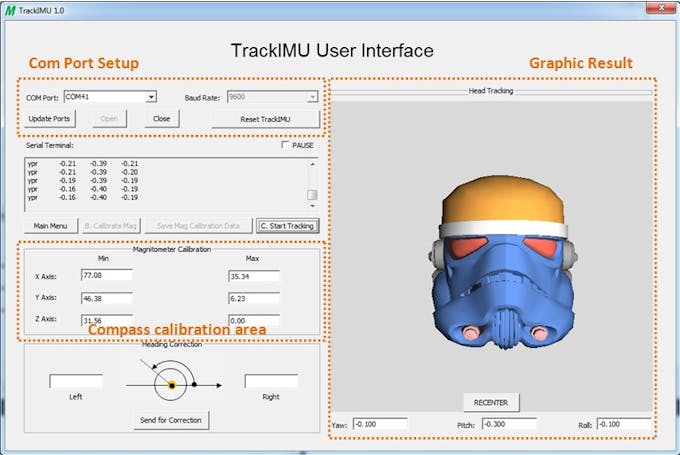This screenshot has height=455, width=680.
Task: Click the TrackIMU app icon in title bar
Action: click(10, 10)
